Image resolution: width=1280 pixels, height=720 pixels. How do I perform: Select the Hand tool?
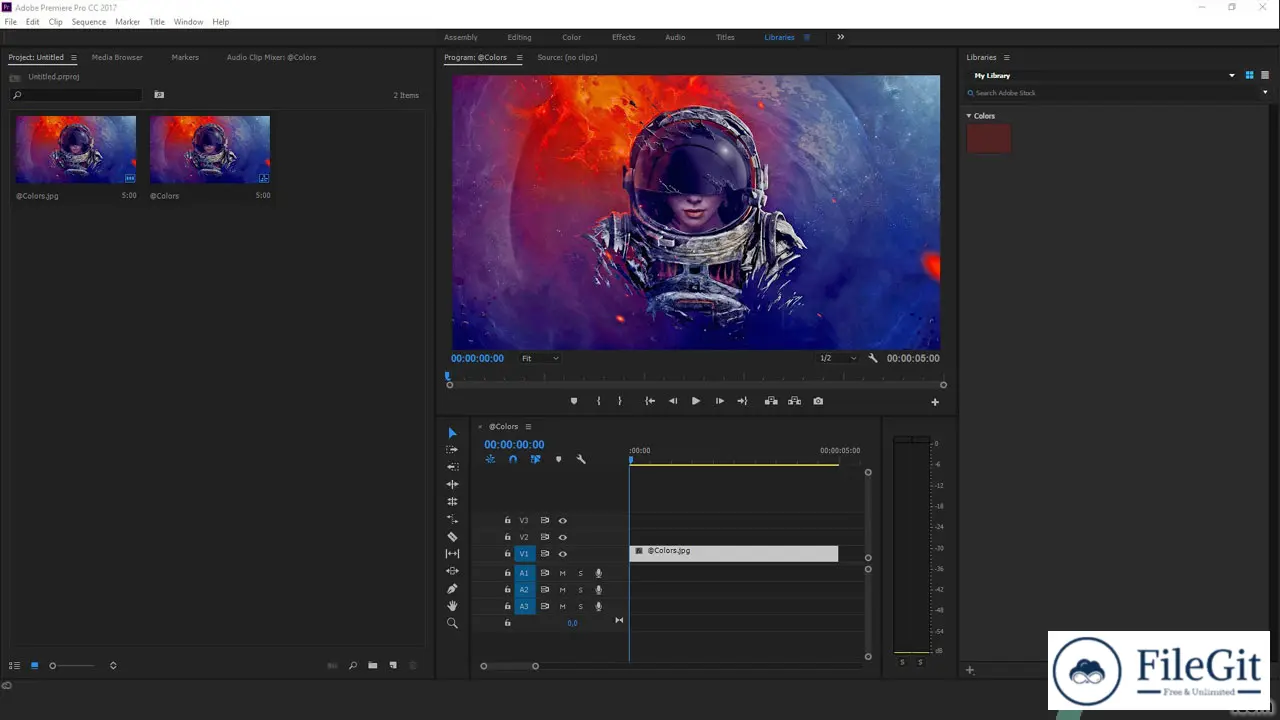point(452,606)
